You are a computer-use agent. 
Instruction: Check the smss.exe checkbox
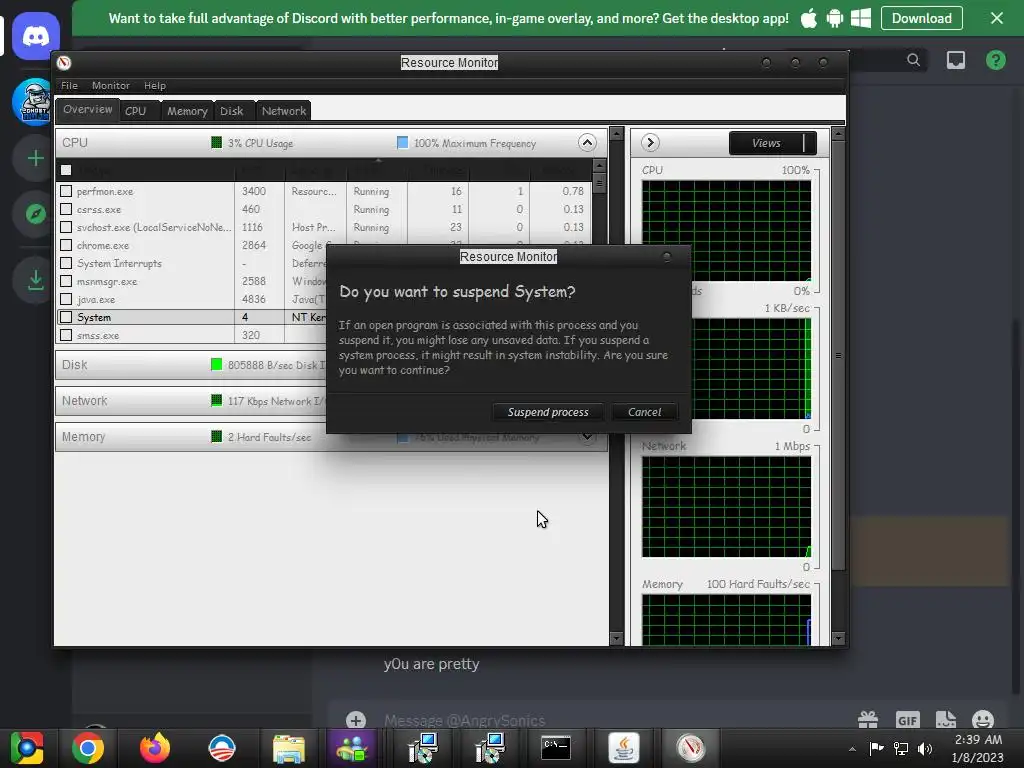point(66,335)
